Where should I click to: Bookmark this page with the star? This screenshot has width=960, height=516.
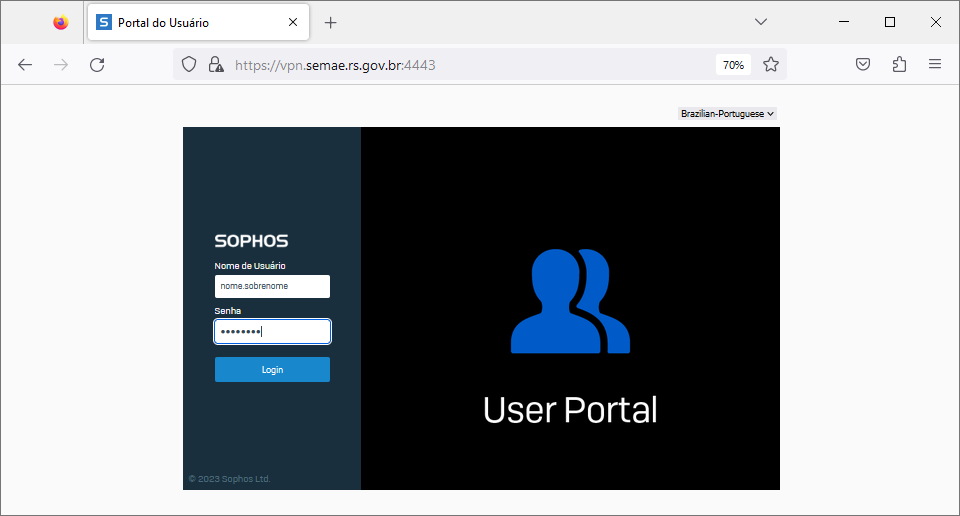[771, 64]
